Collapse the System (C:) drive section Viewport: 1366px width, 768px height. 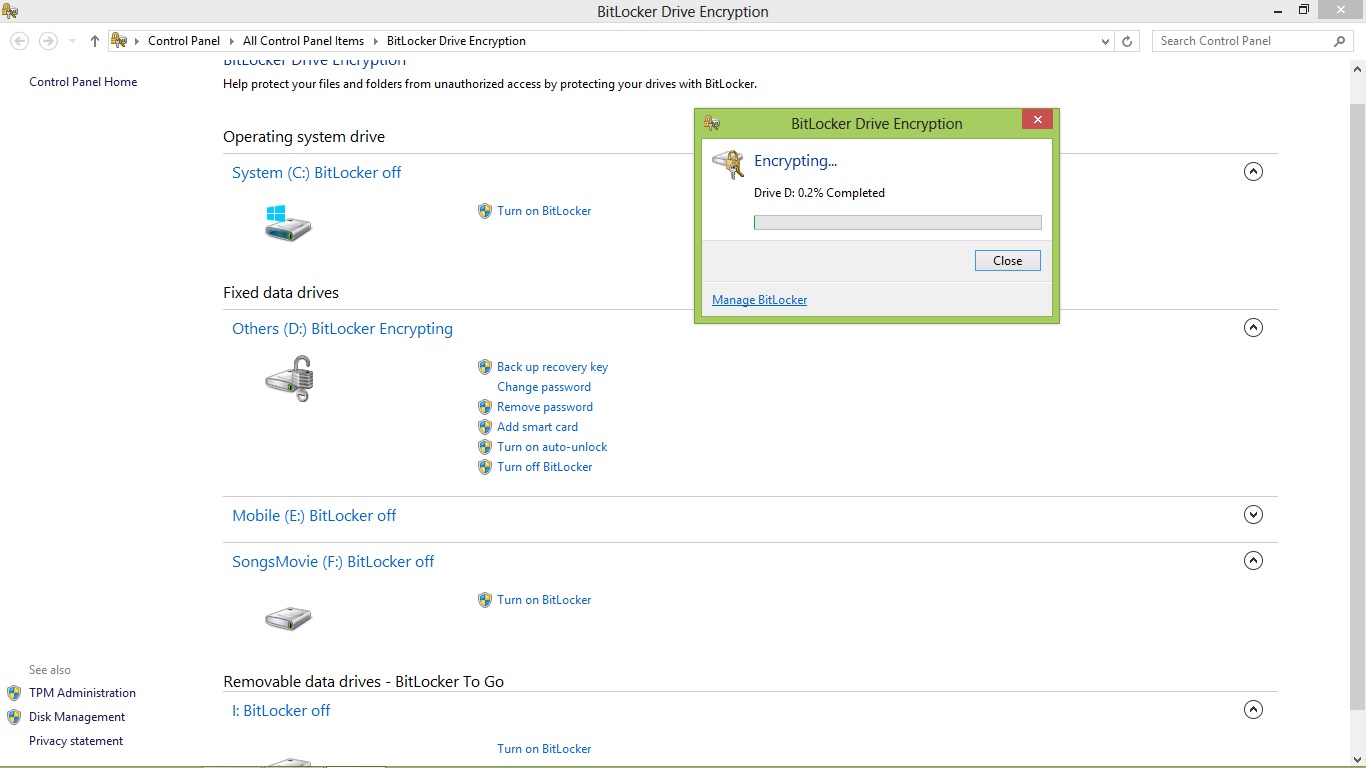click(1253, 172)
